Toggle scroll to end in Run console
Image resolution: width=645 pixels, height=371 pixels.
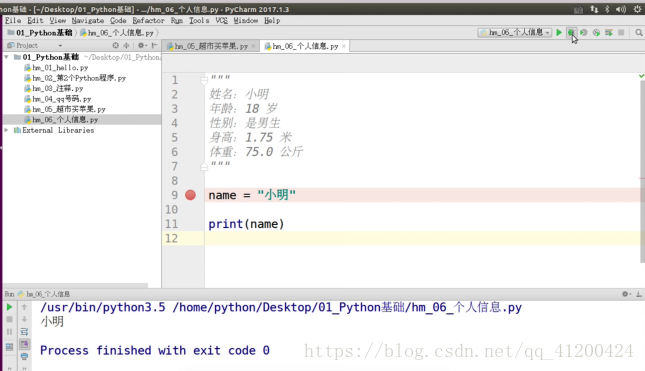tap(24, 344)
